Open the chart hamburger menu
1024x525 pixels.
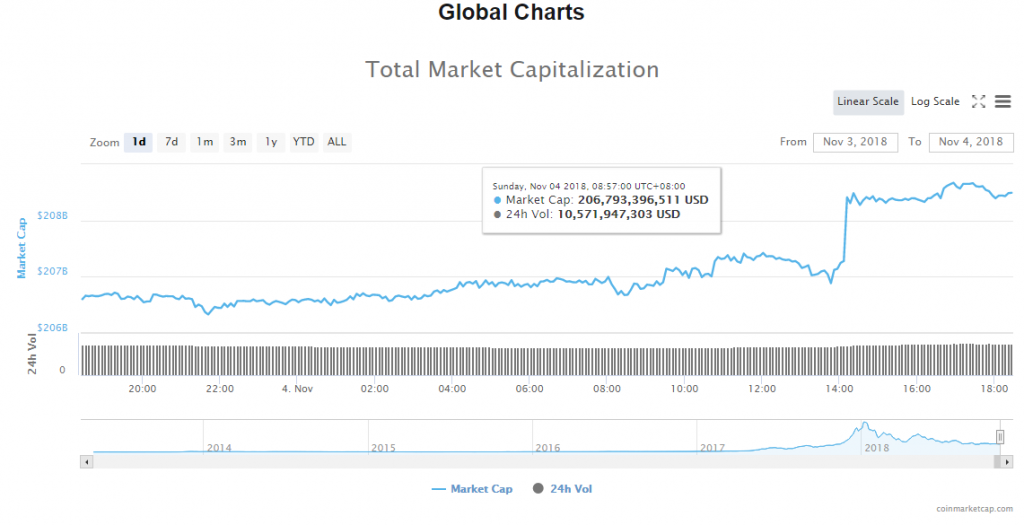click(x=1003, y=101)
